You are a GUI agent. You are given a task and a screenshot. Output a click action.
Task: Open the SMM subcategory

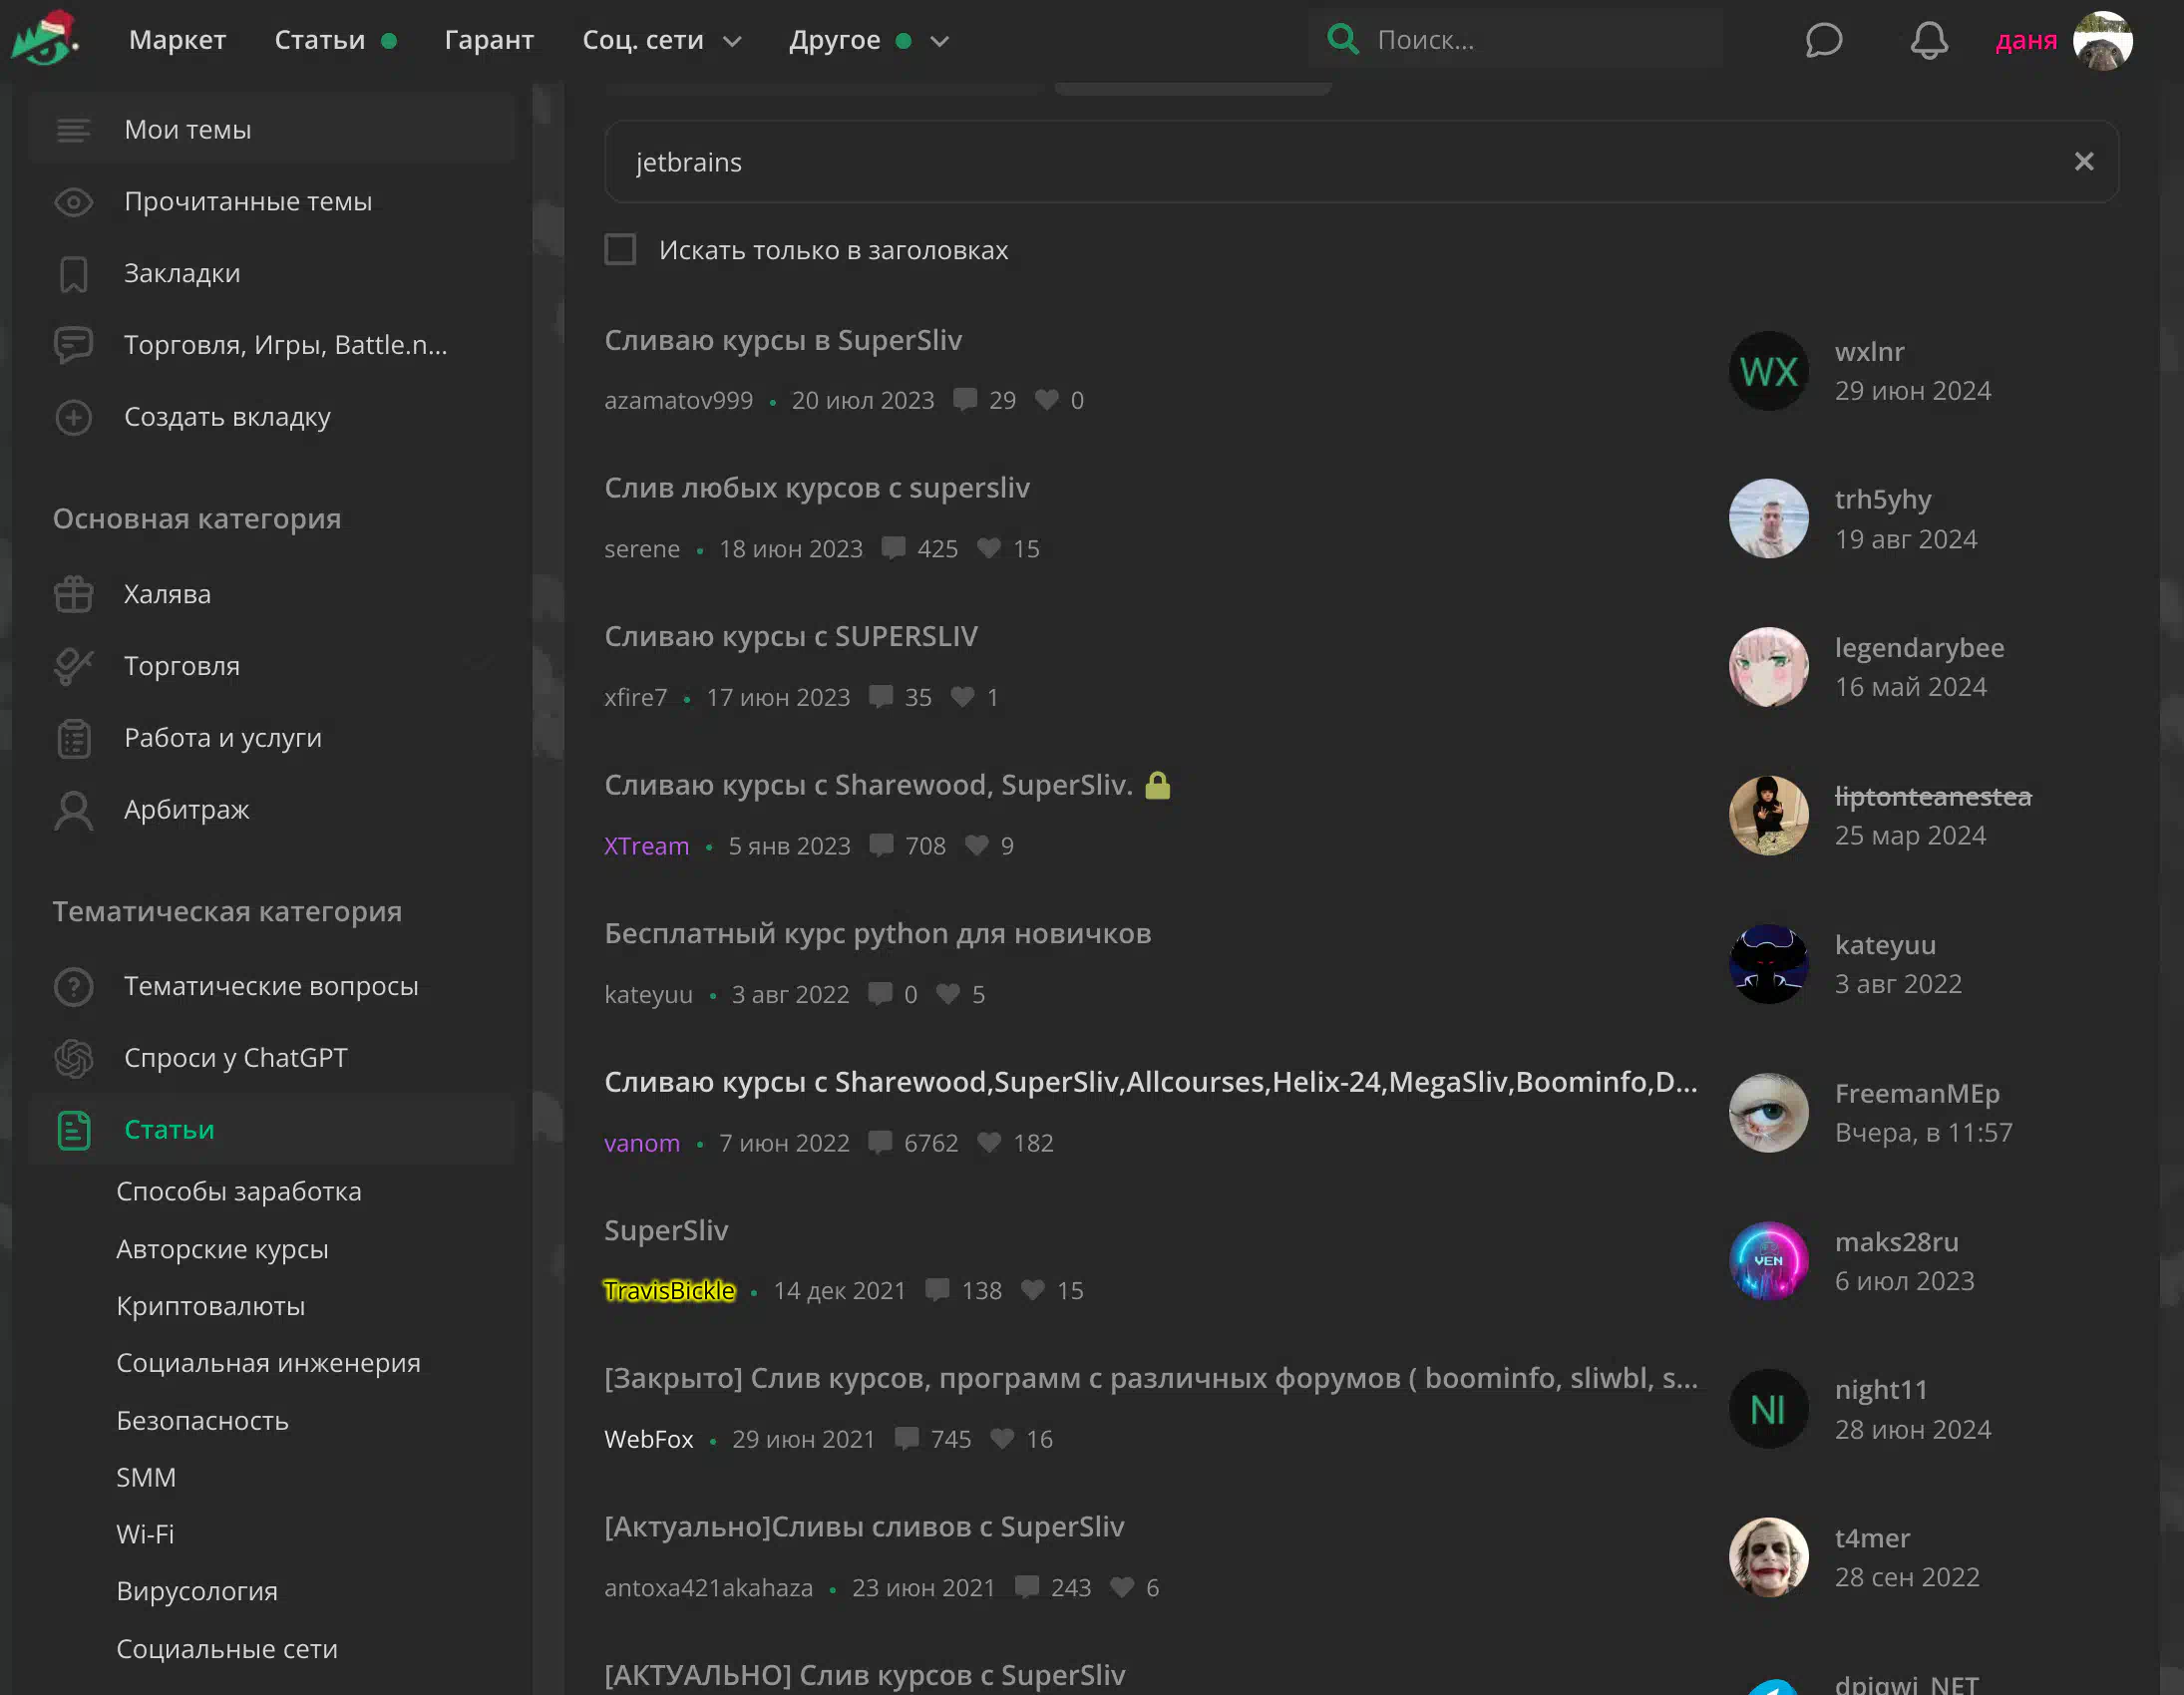146,1477
